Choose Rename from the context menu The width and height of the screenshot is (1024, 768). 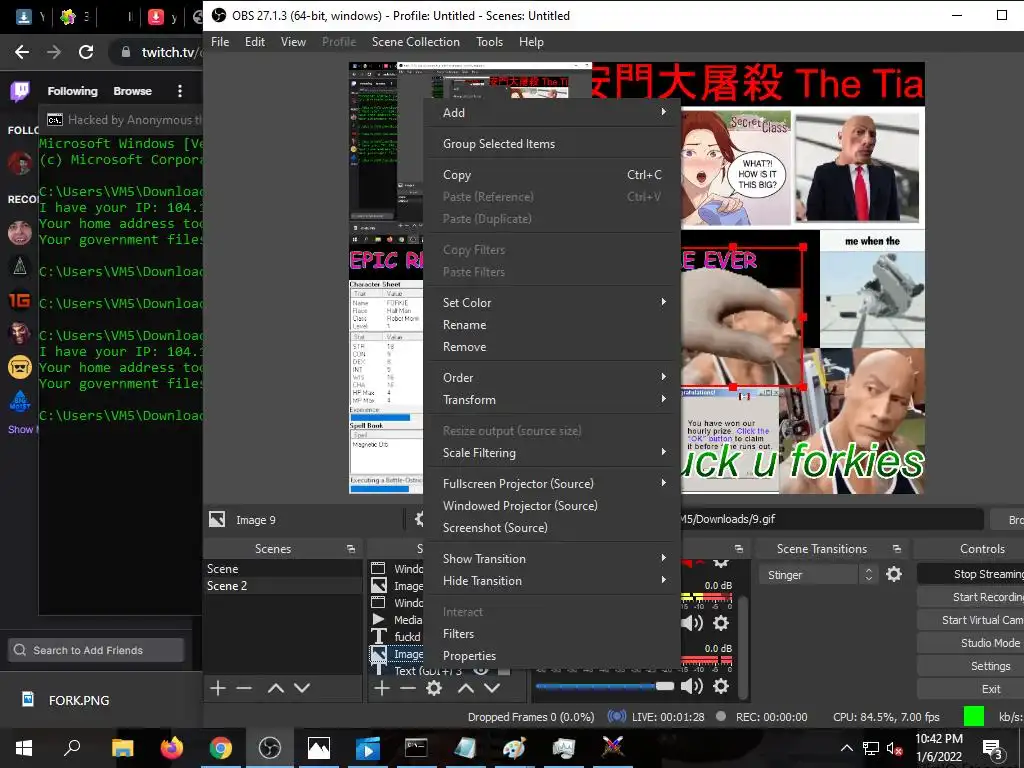552,325
